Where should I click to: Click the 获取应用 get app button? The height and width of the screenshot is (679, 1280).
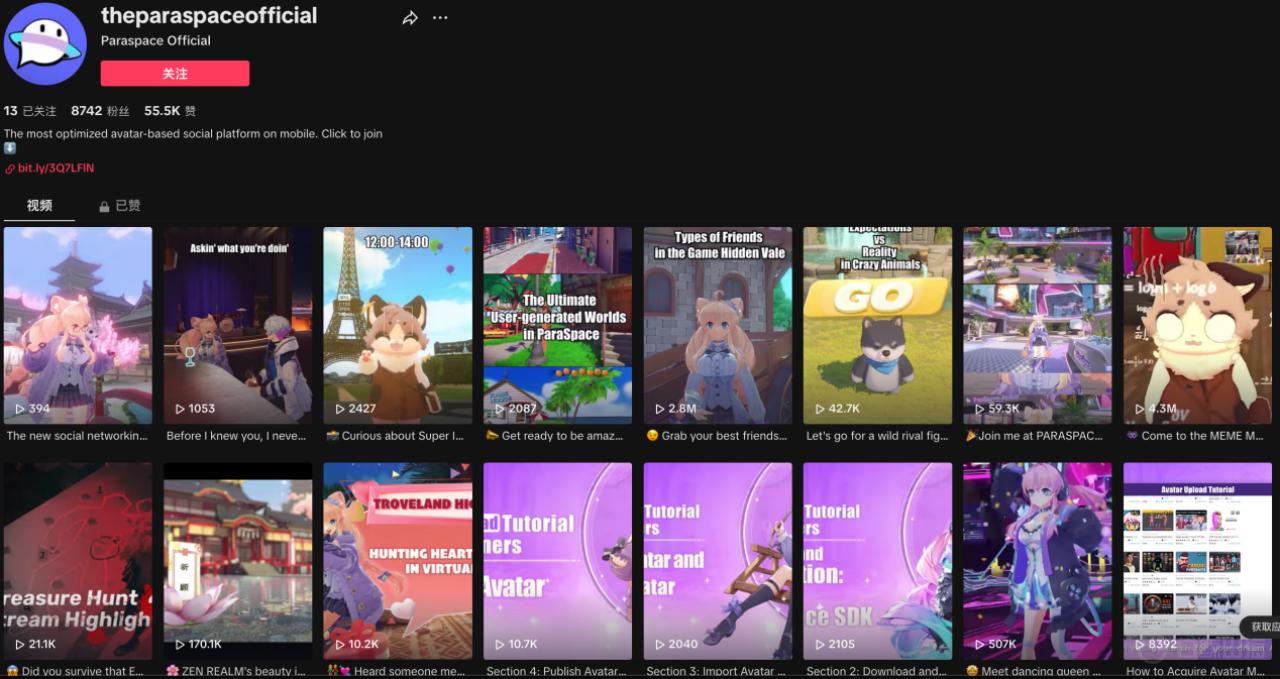[1260, 626]
